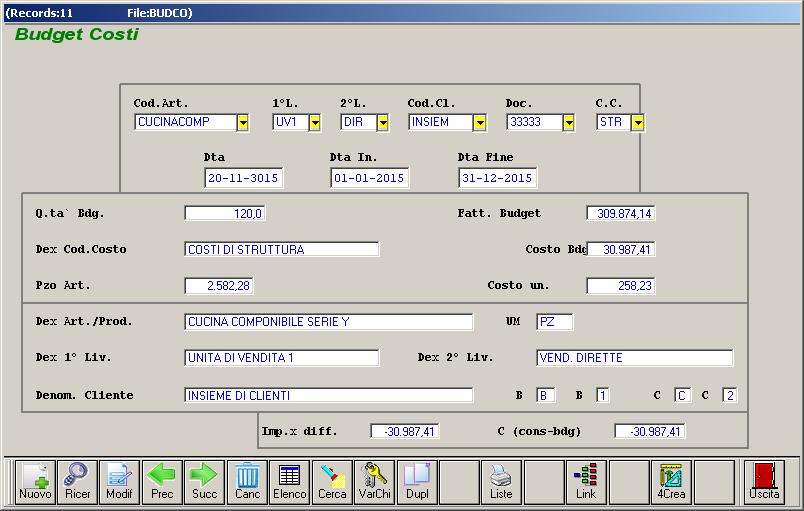Click the Link tree diagram icon

click(x=586, y=482)
